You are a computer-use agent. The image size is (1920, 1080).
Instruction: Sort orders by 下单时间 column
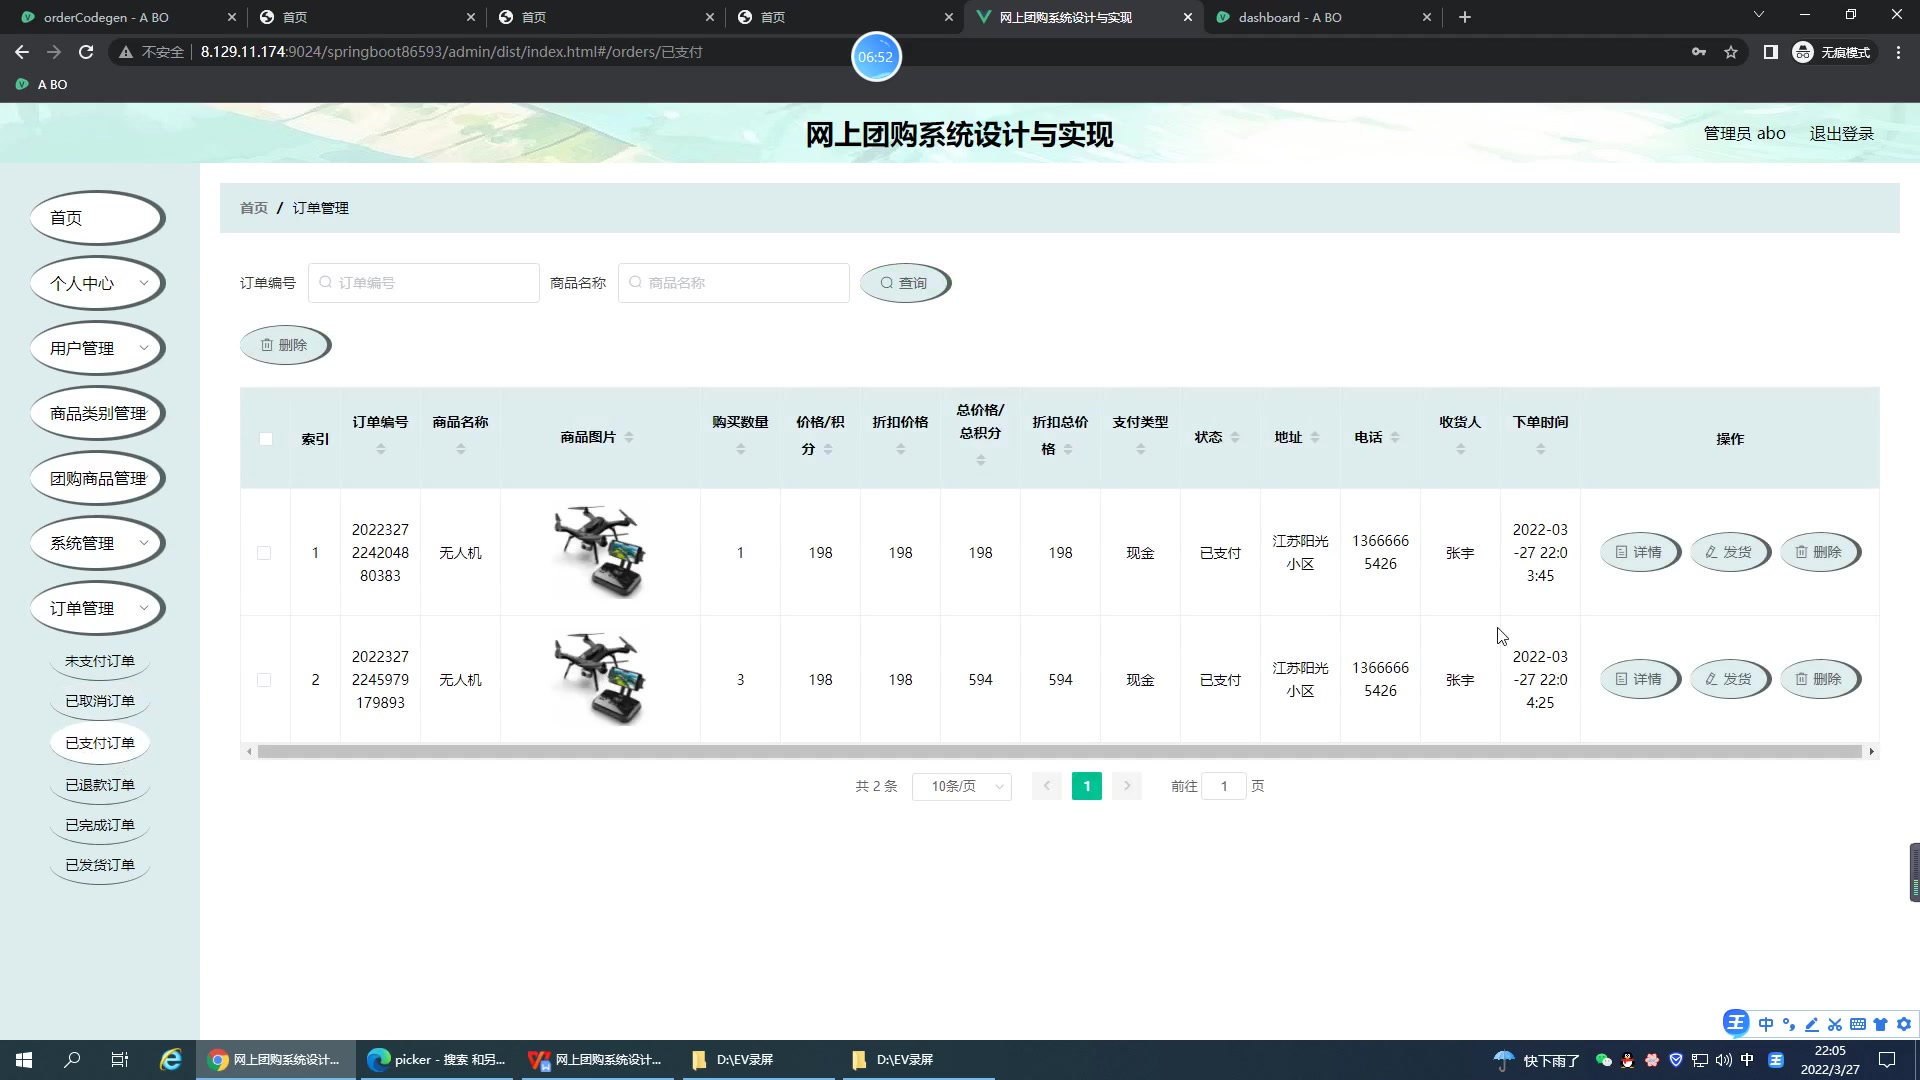click(1539, 449)
